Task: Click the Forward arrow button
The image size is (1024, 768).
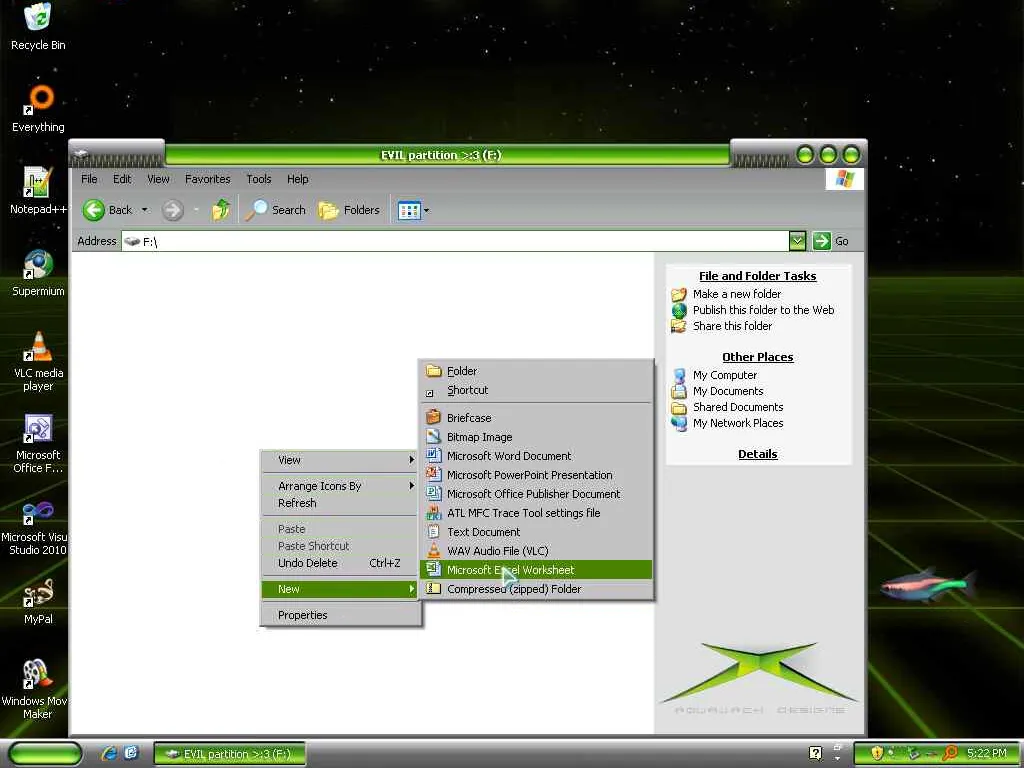Action: point(172,210)
